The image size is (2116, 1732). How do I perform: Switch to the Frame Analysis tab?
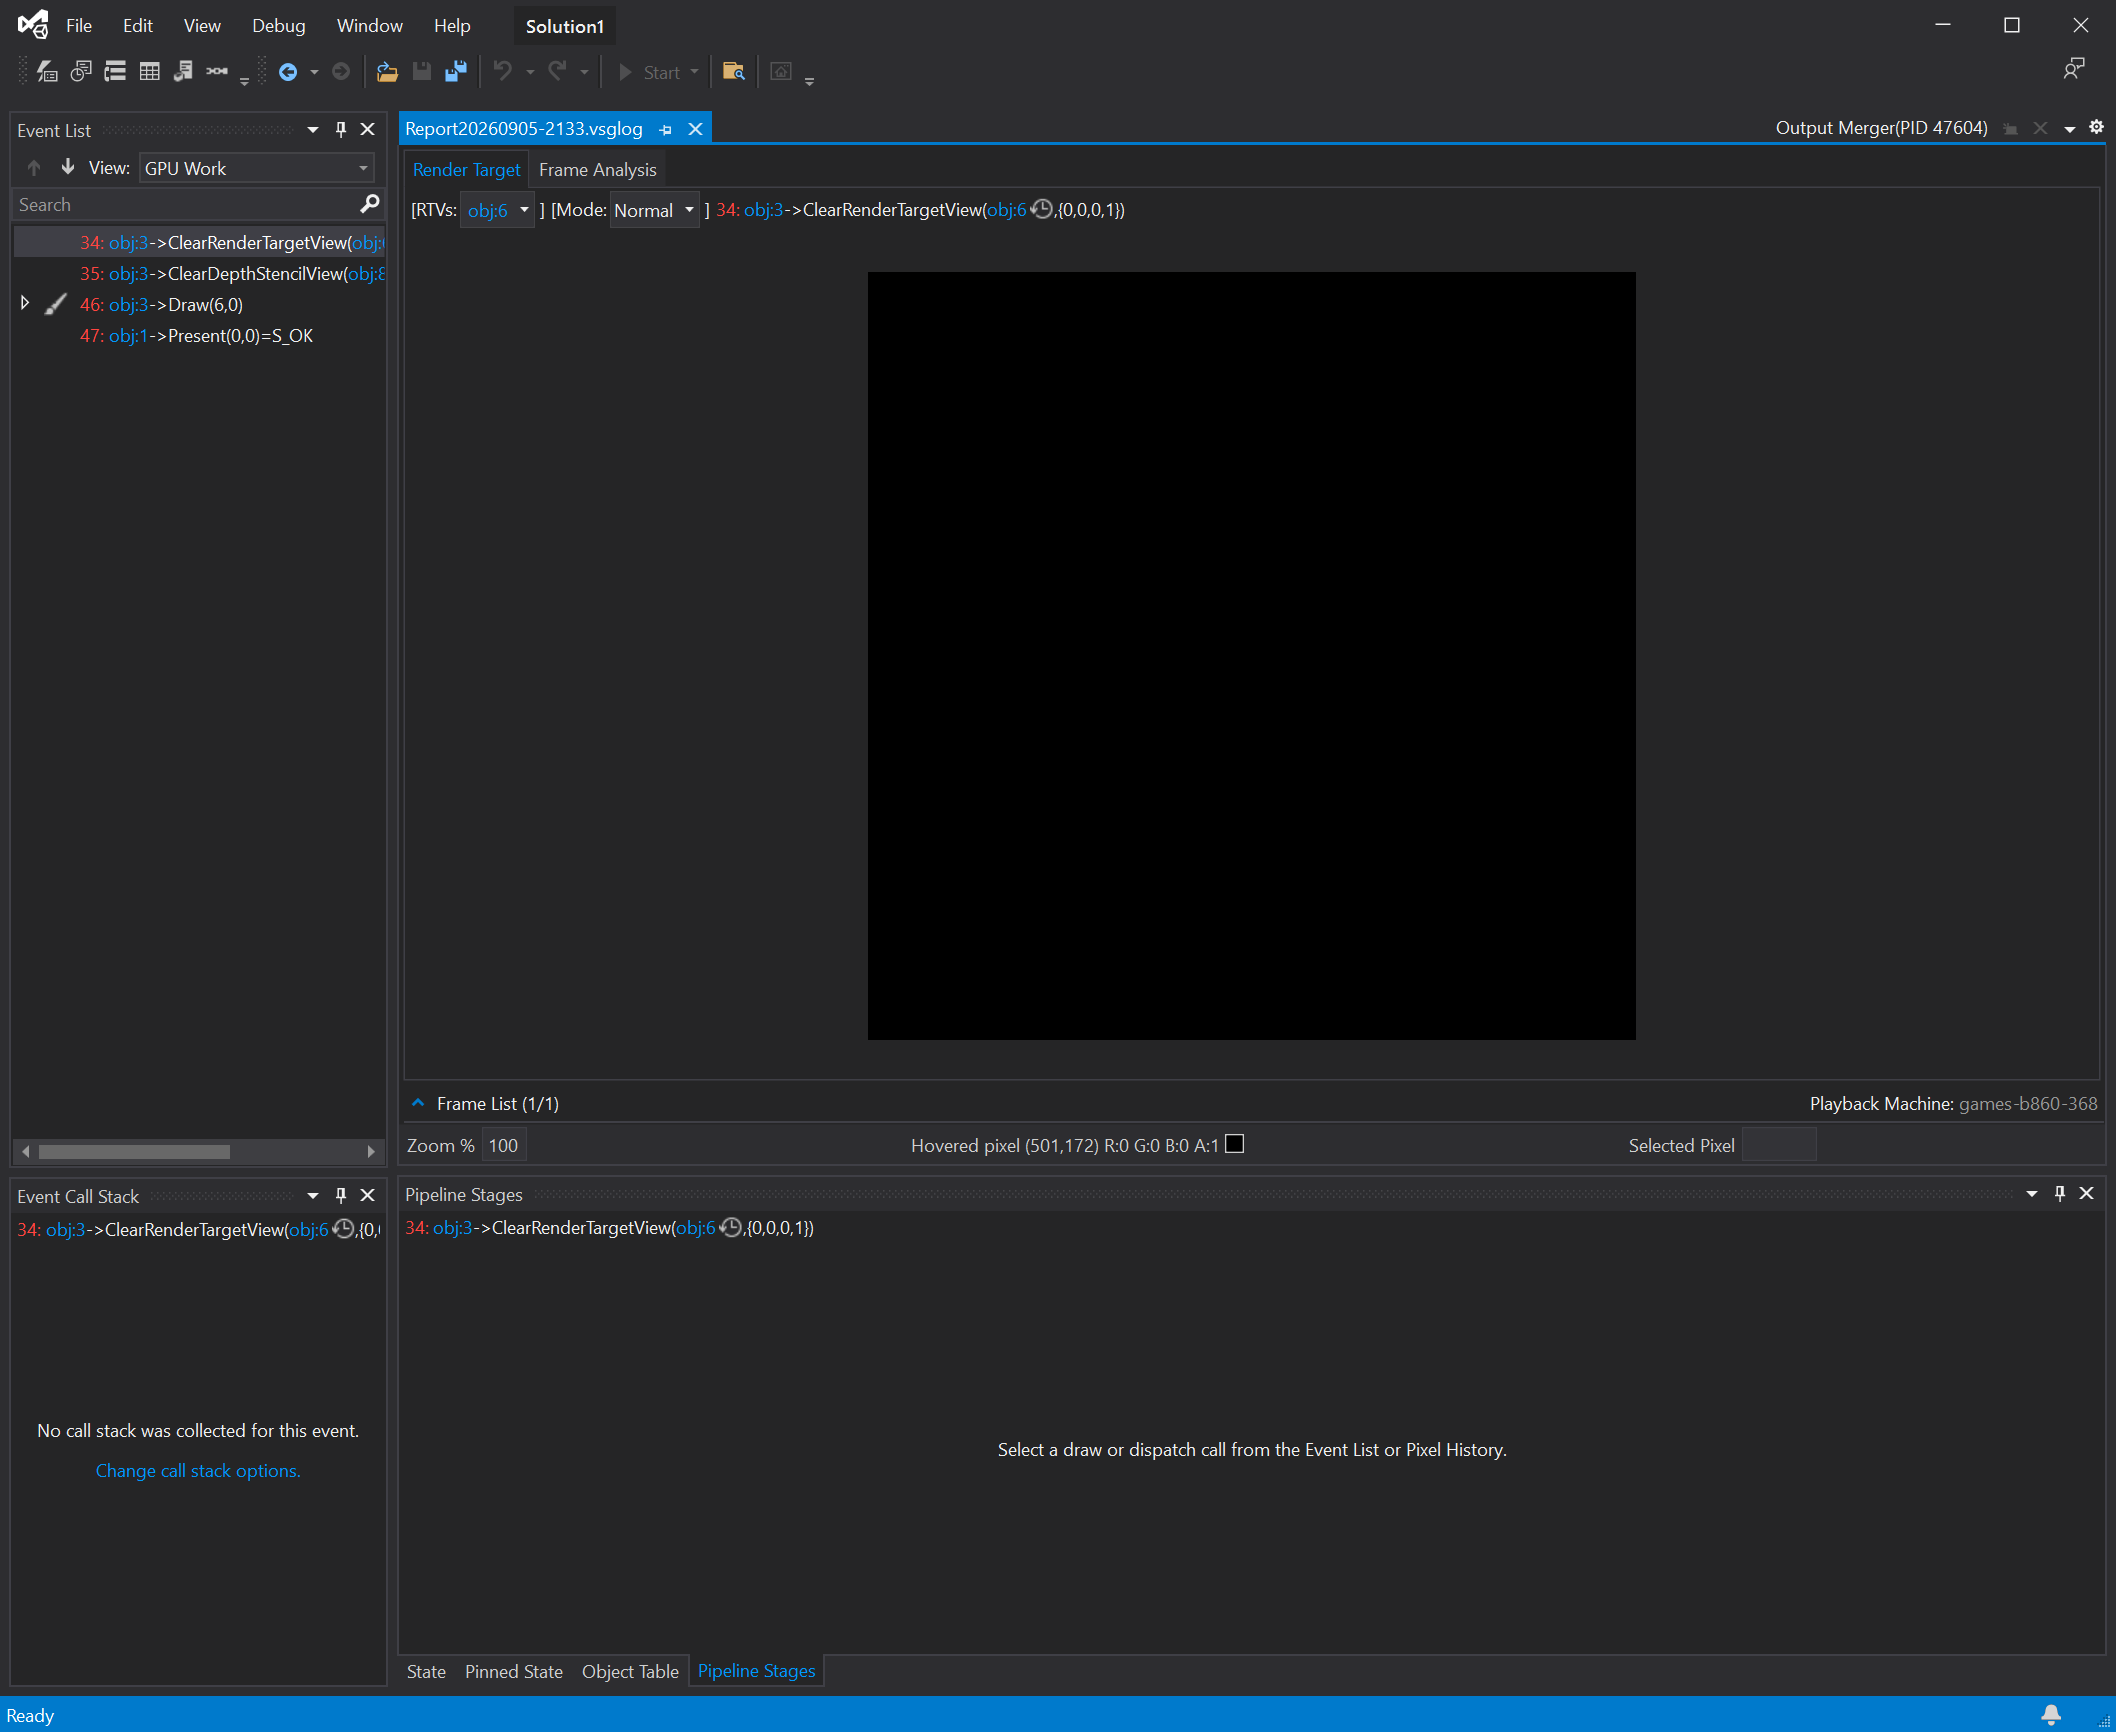click(x=597, y=170)
